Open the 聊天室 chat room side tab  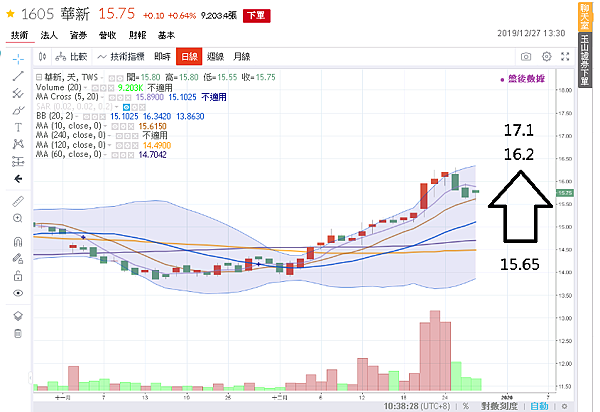[585, 16]
